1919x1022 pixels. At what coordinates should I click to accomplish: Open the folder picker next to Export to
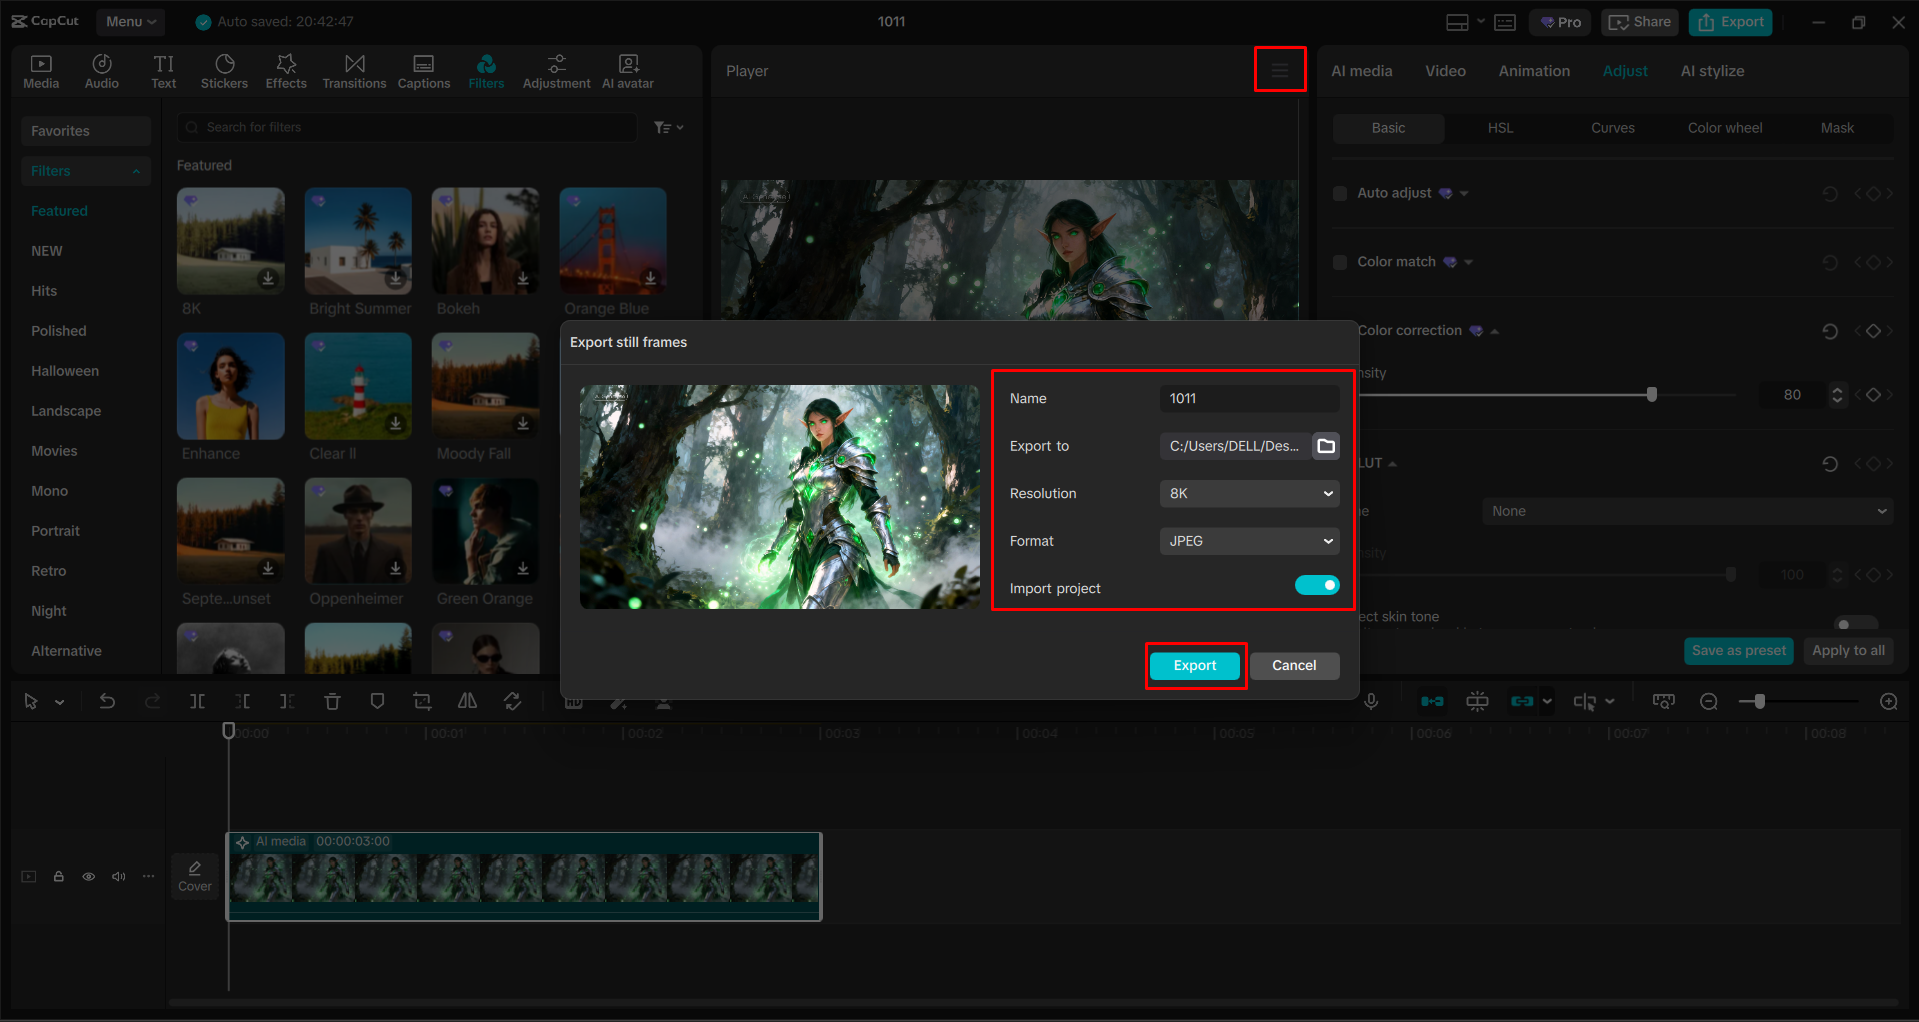(1325, 446)
